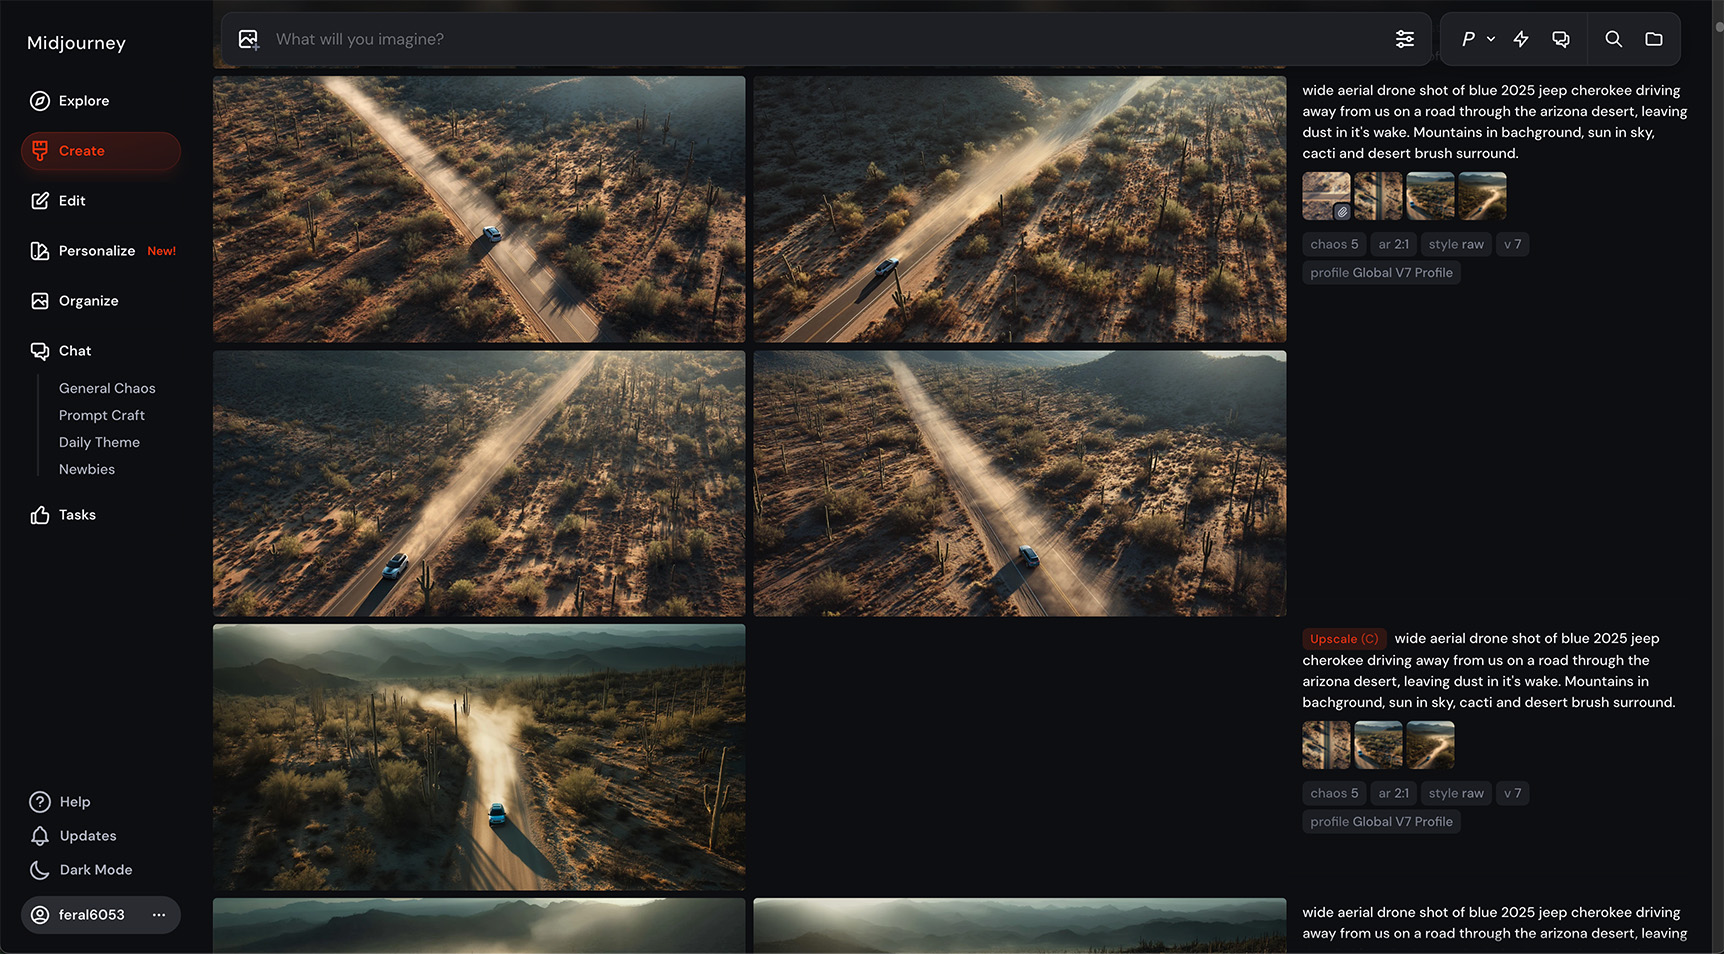
Task: Open the Organize section
Action: tap(88, 301)
